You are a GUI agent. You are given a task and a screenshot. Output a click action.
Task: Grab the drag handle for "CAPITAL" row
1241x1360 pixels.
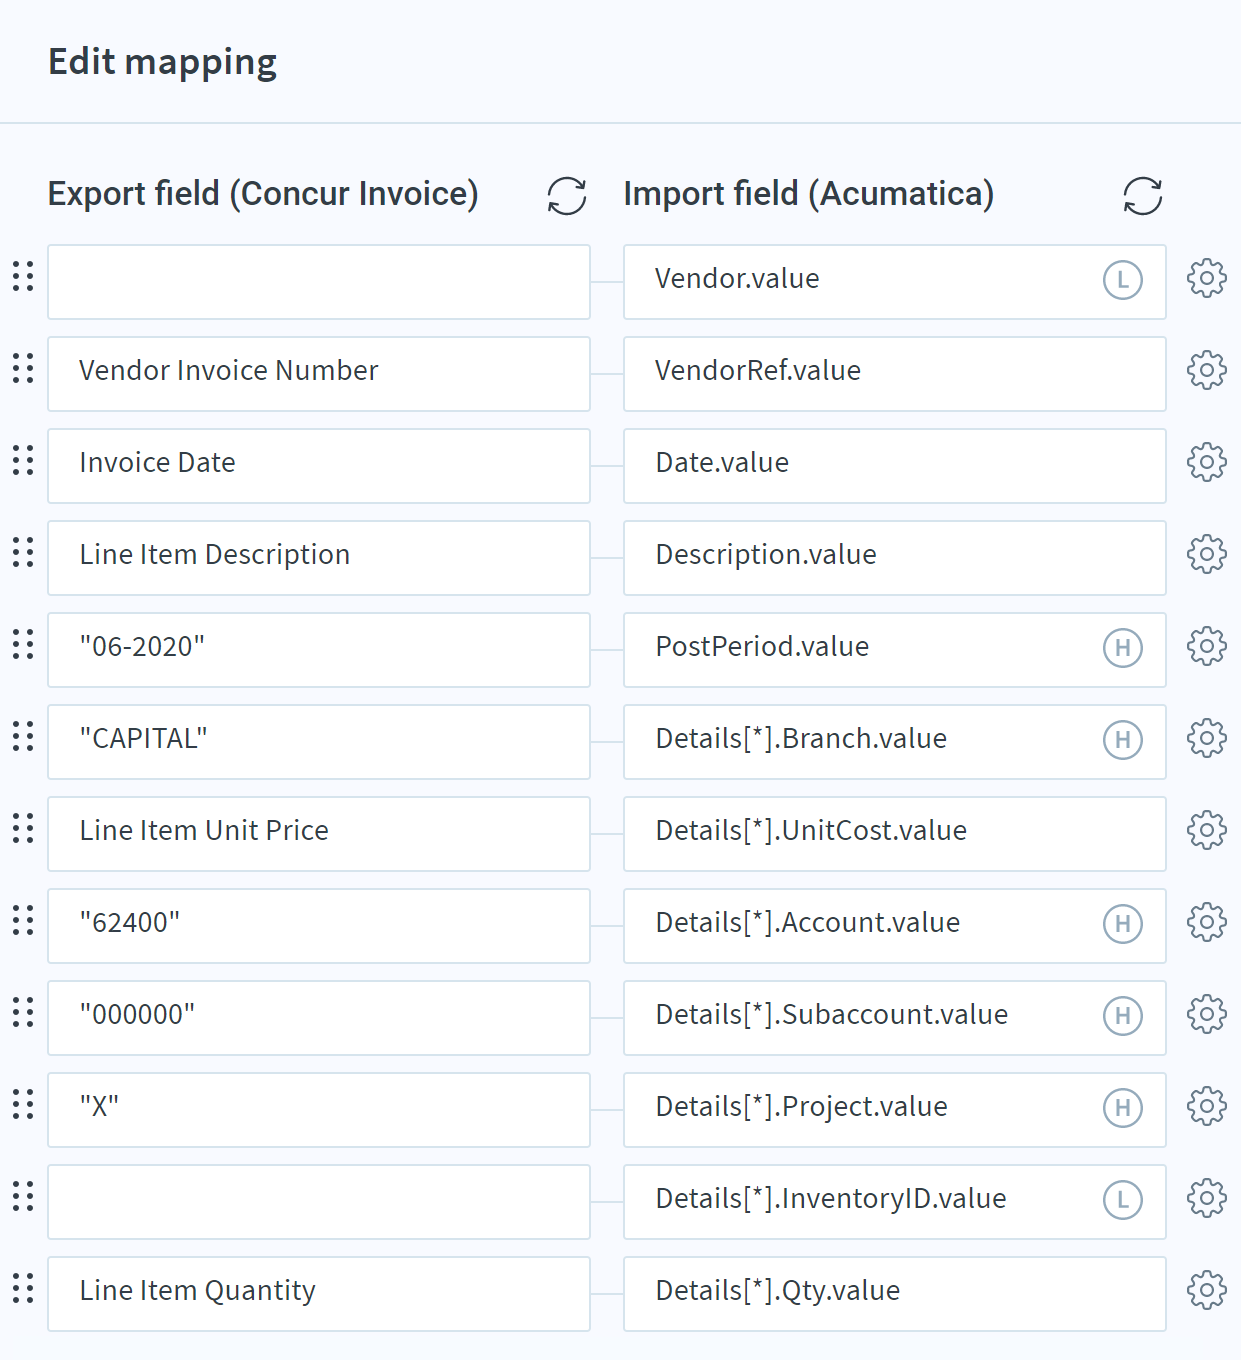(x=23, y=736)
